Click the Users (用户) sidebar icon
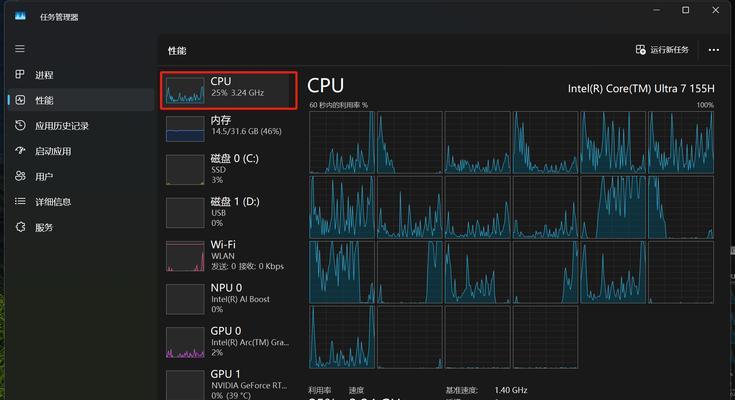 20,176
